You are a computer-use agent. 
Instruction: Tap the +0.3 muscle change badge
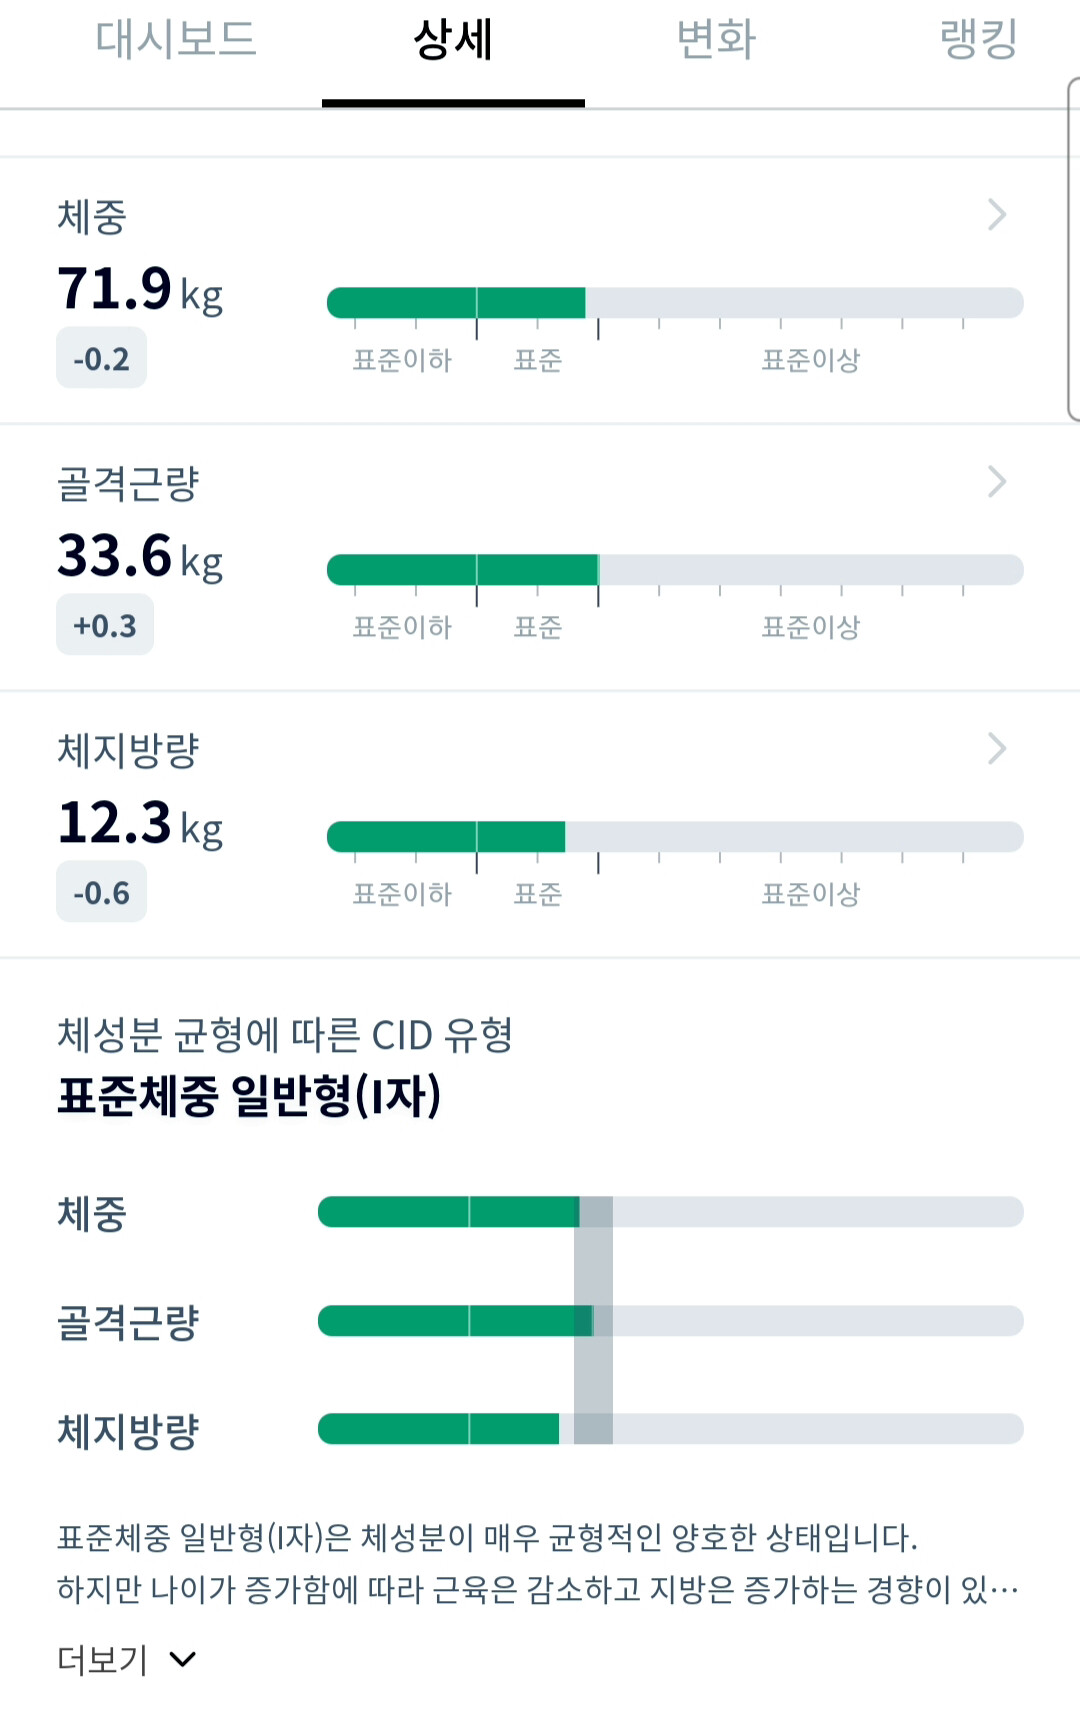(104, 626)
